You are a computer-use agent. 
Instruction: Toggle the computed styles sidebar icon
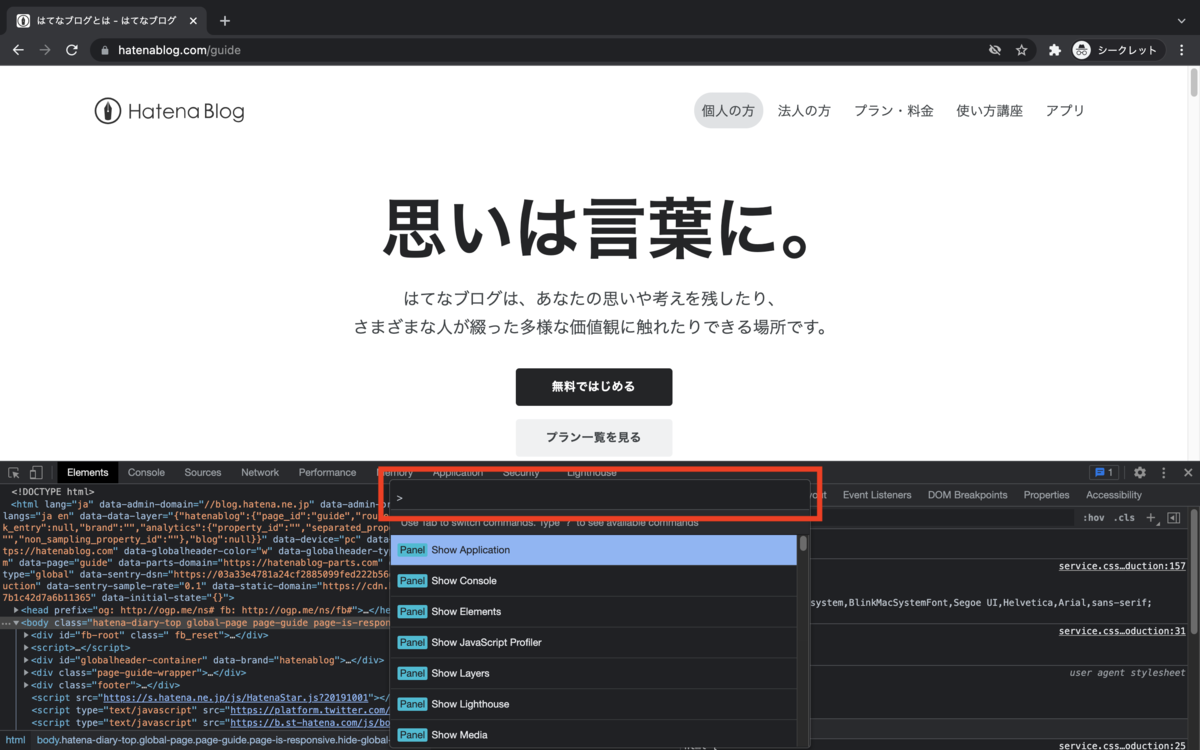(x=1173, y=517)
